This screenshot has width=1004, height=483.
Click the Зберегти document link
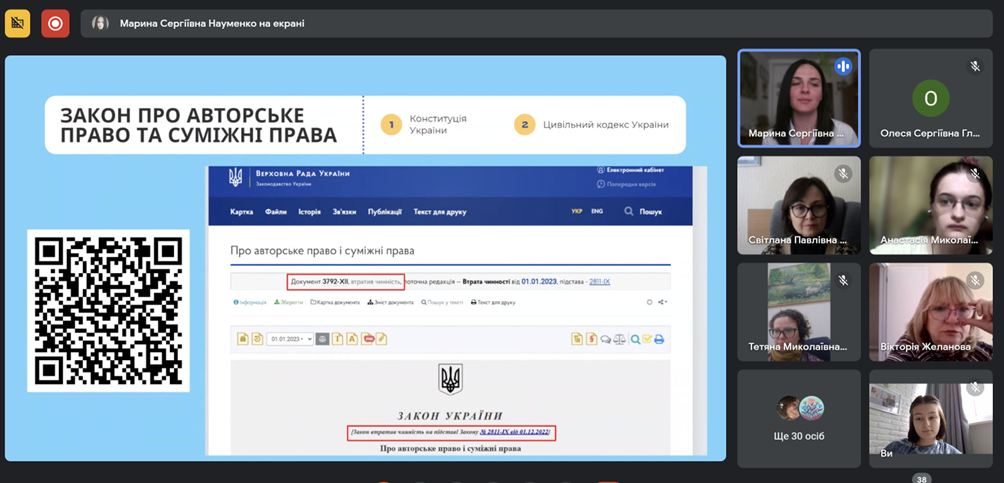pos(289,302)
